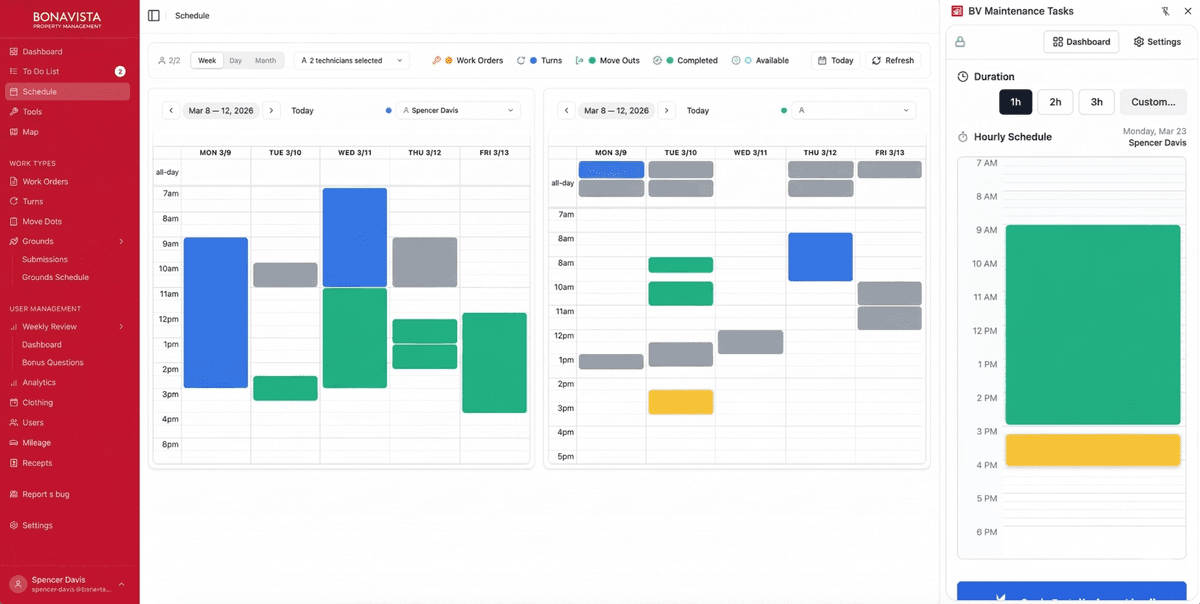The image size is (1200, 604).
Task: Expand the Spencer Davis calendar dropdown
Action: point(460,110)
